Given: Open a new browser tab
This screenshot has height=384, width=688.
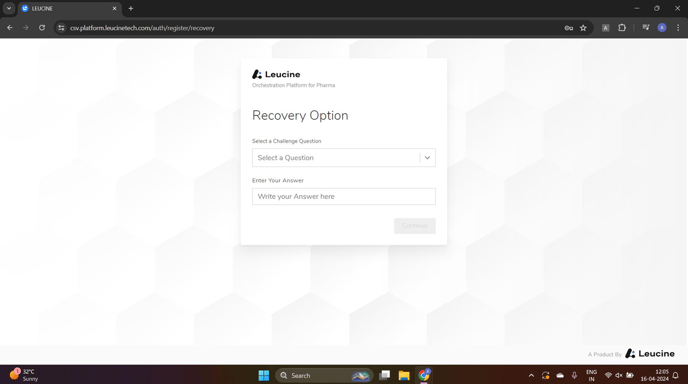Looking at the screenshot, I should (x=131, y=8).
